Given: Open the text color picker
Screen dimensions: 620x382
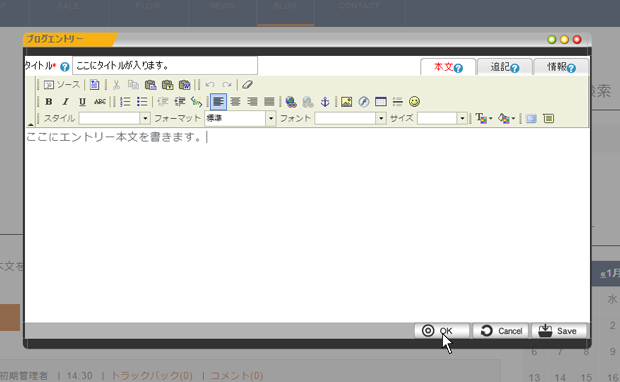Looking at the screenshot, I should tap(484, 118).
